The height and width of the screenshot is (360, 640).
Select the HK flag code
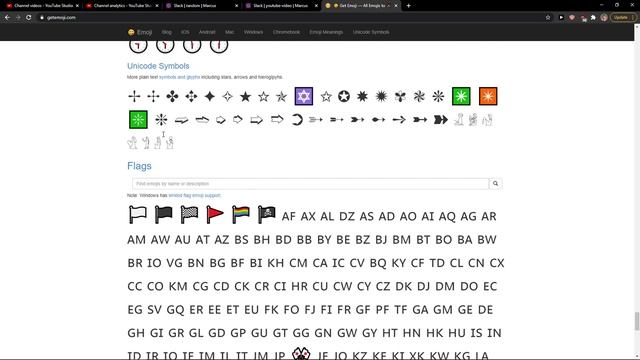click(434, 333)
